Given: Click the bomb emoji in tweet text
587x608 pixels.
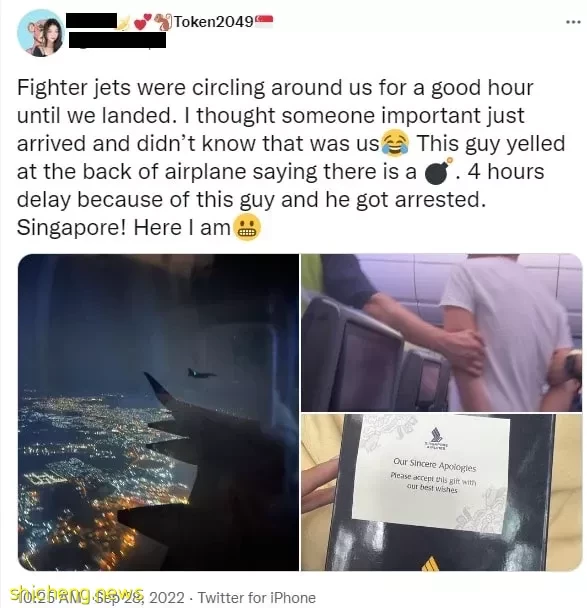Looking at the screenshot, I should coord(438,171).
